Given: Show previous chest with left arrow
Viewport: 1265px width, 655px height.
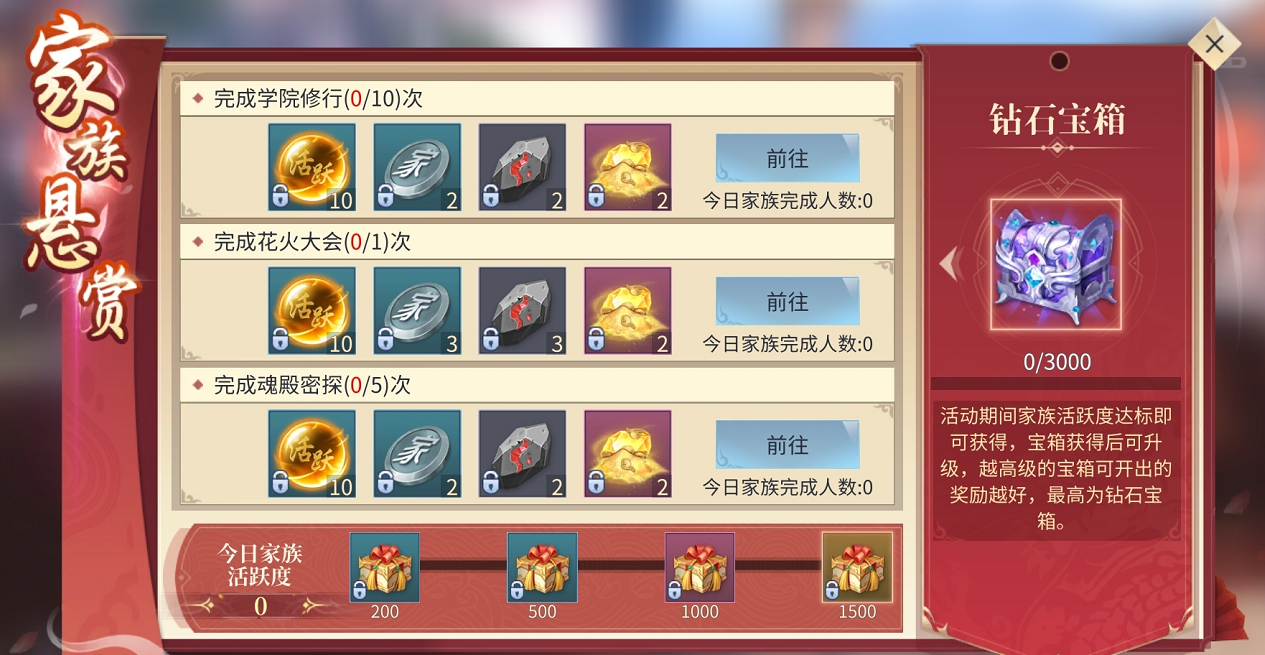Looking at the screenshot, I should click(x=950, y=264).
